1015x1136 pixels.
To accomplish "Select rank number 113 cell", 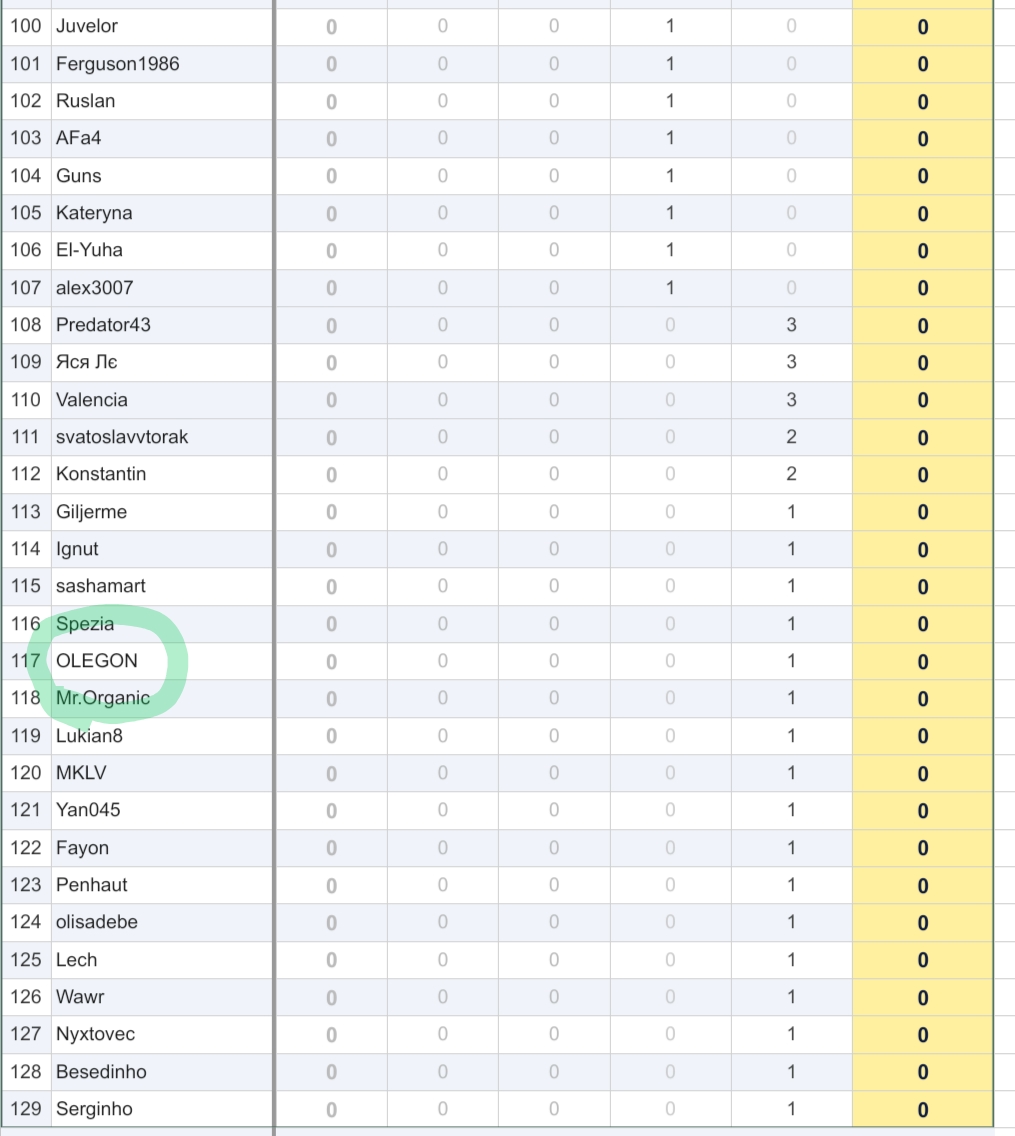I will 26,512.
